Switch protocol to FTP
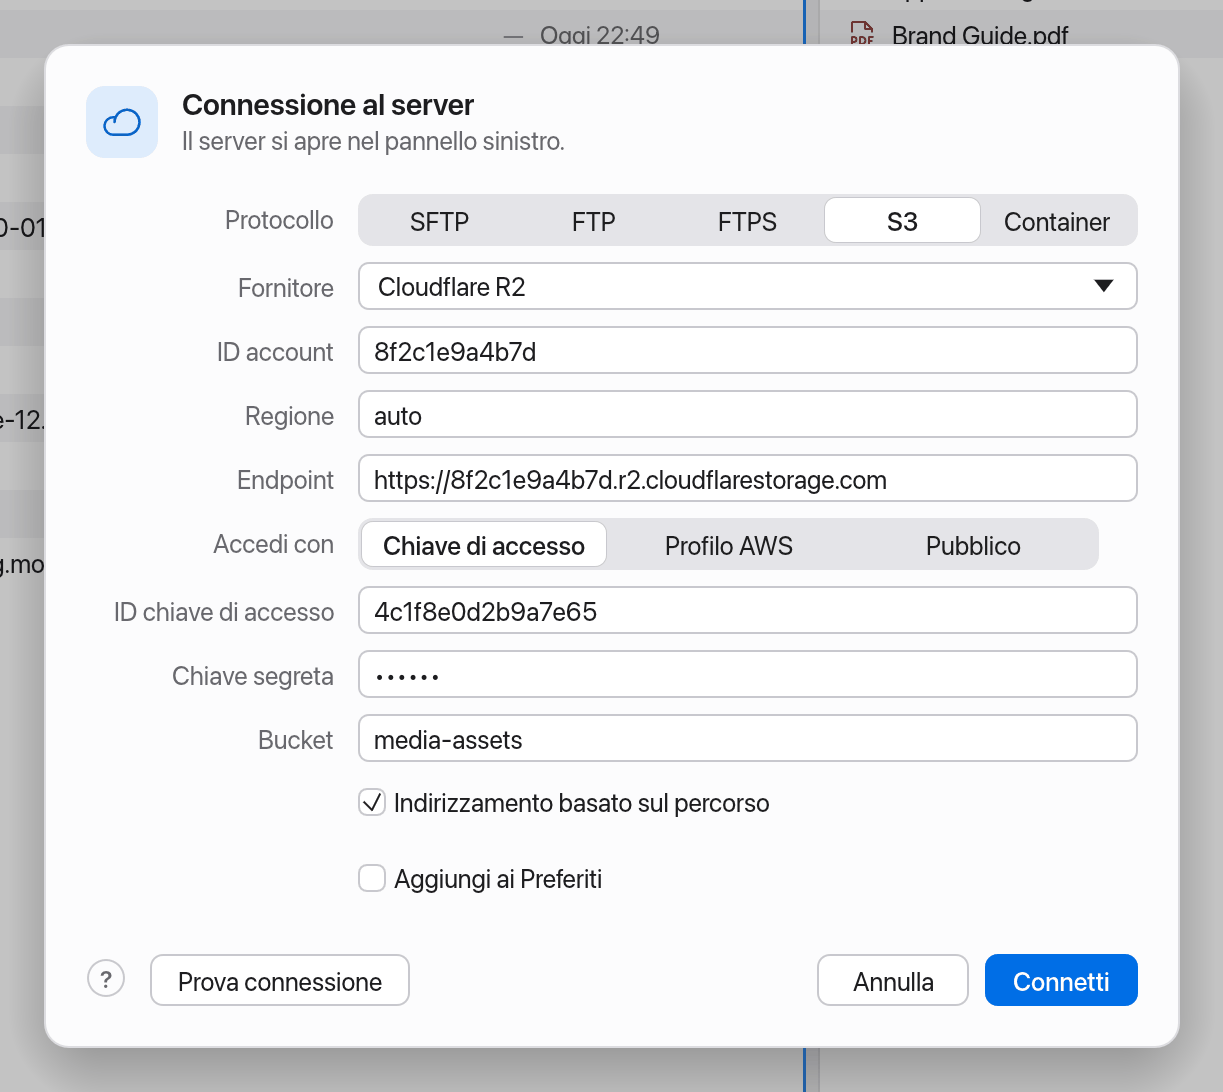Image resolution: width=1223 pixels, height=1092 pixels. click(x=593, y=221)
